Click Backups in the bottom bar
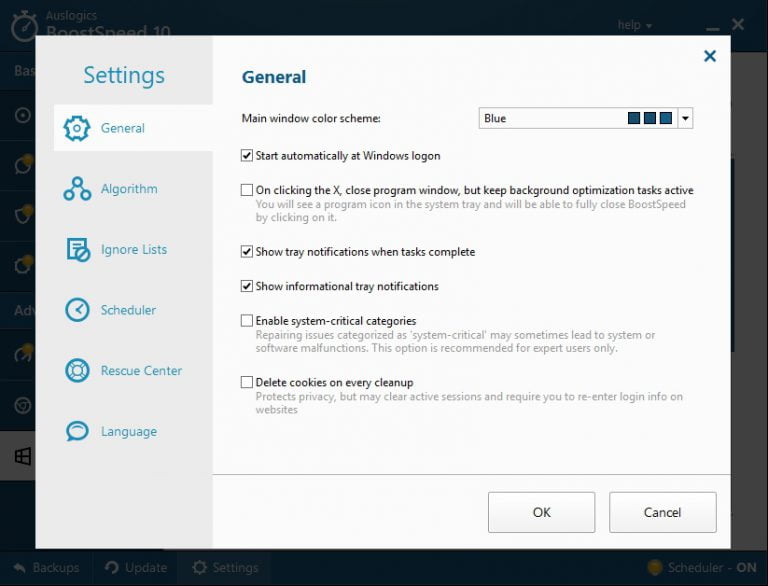This screenshot has width=768, height=586. [46, 567]
